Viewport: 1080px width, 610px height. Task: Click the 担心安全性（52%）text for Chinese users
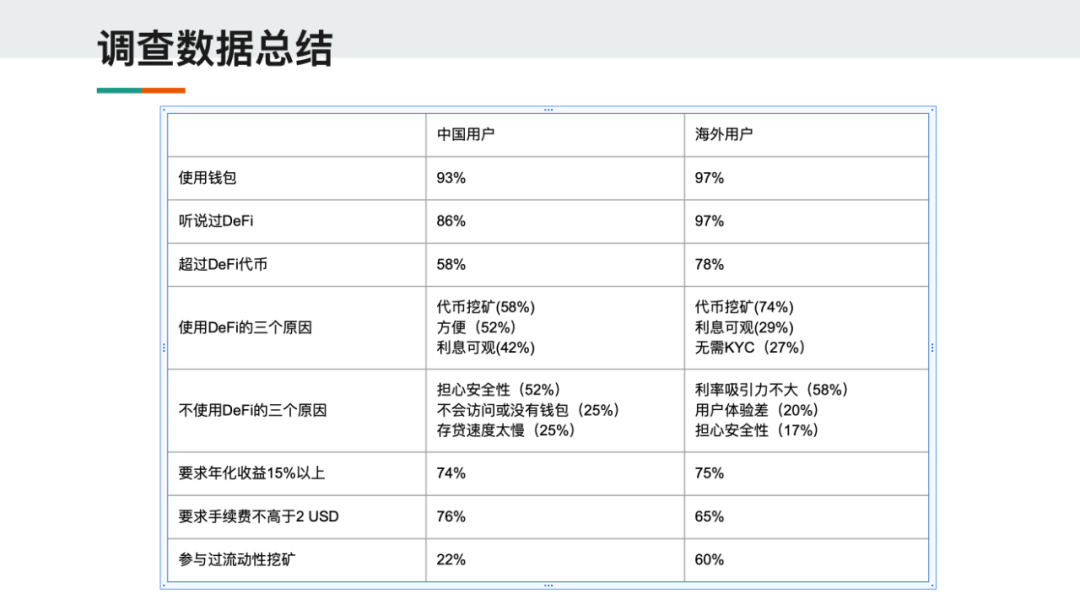click(499, 390)
